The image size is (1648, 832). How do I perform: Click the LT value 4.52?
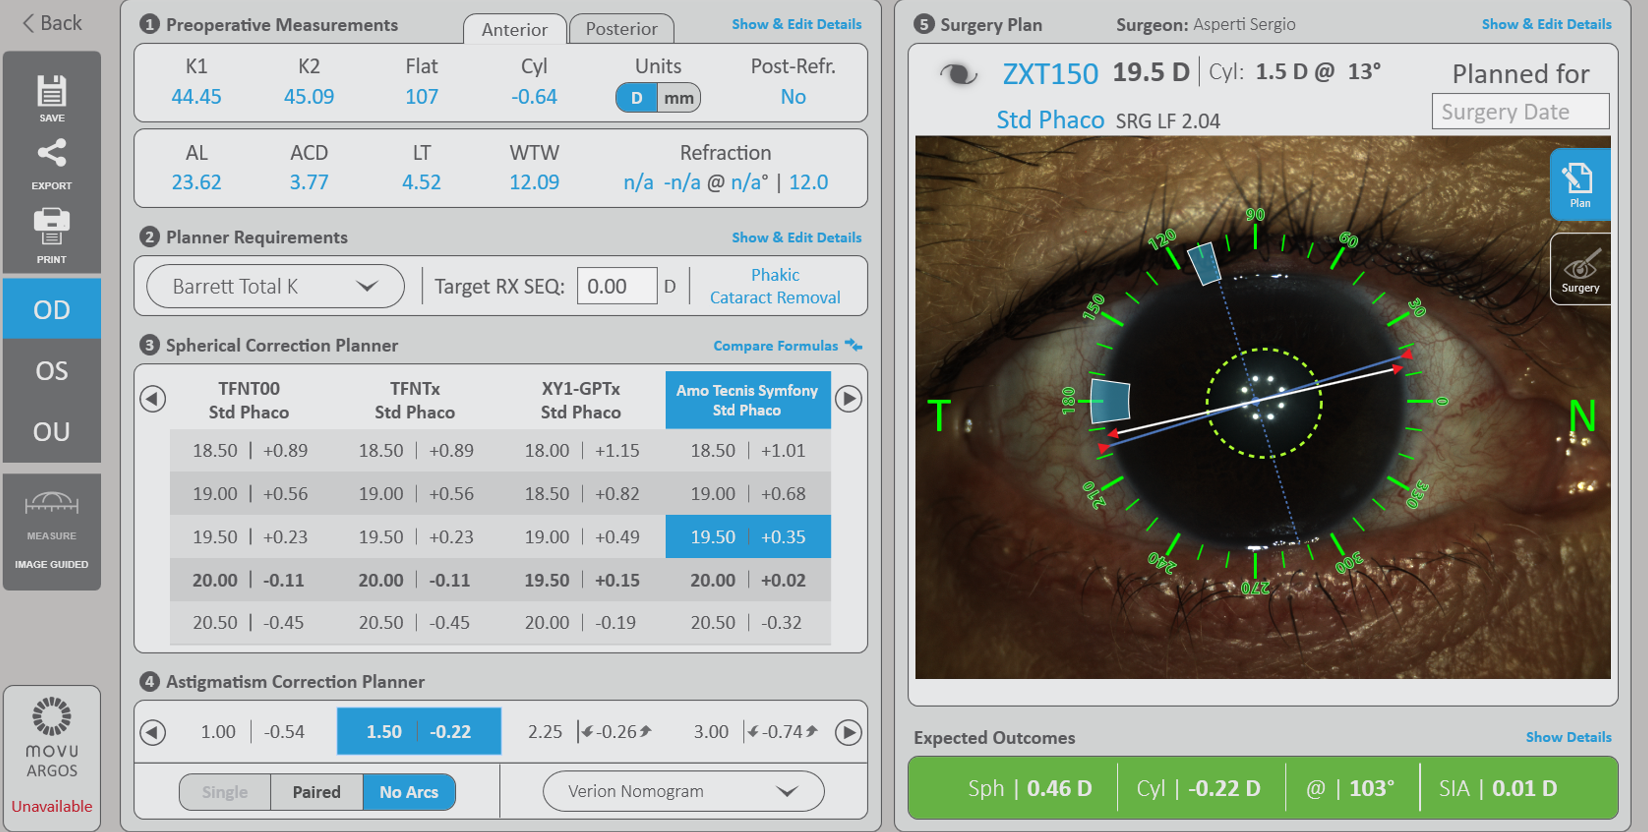click(422, 183)
